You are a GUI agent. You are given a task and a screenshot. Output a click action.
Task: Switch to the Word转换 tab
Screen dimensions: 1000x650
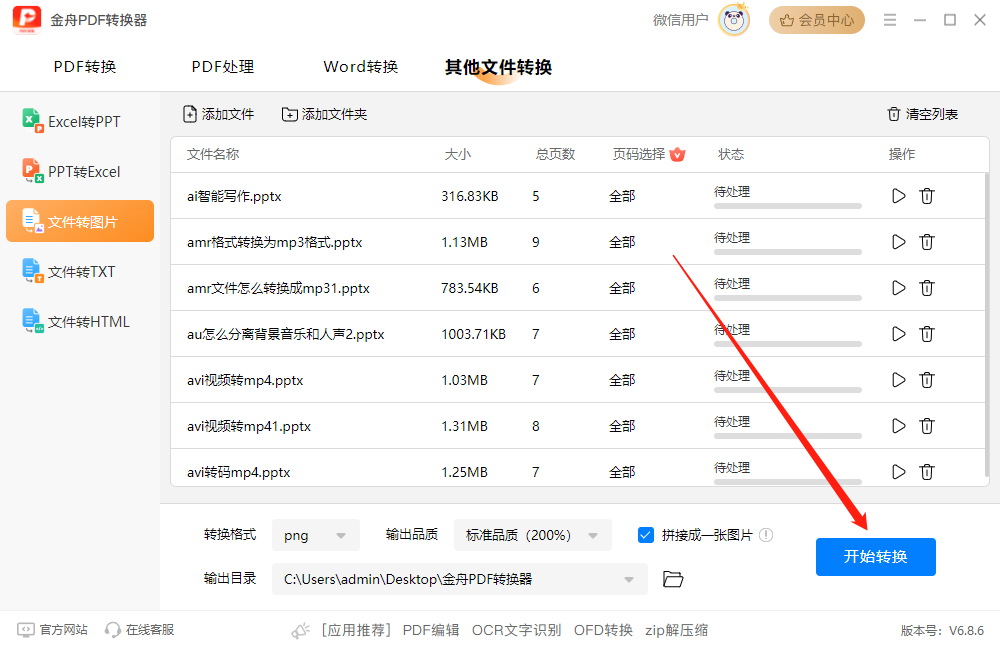pos(360,66)
